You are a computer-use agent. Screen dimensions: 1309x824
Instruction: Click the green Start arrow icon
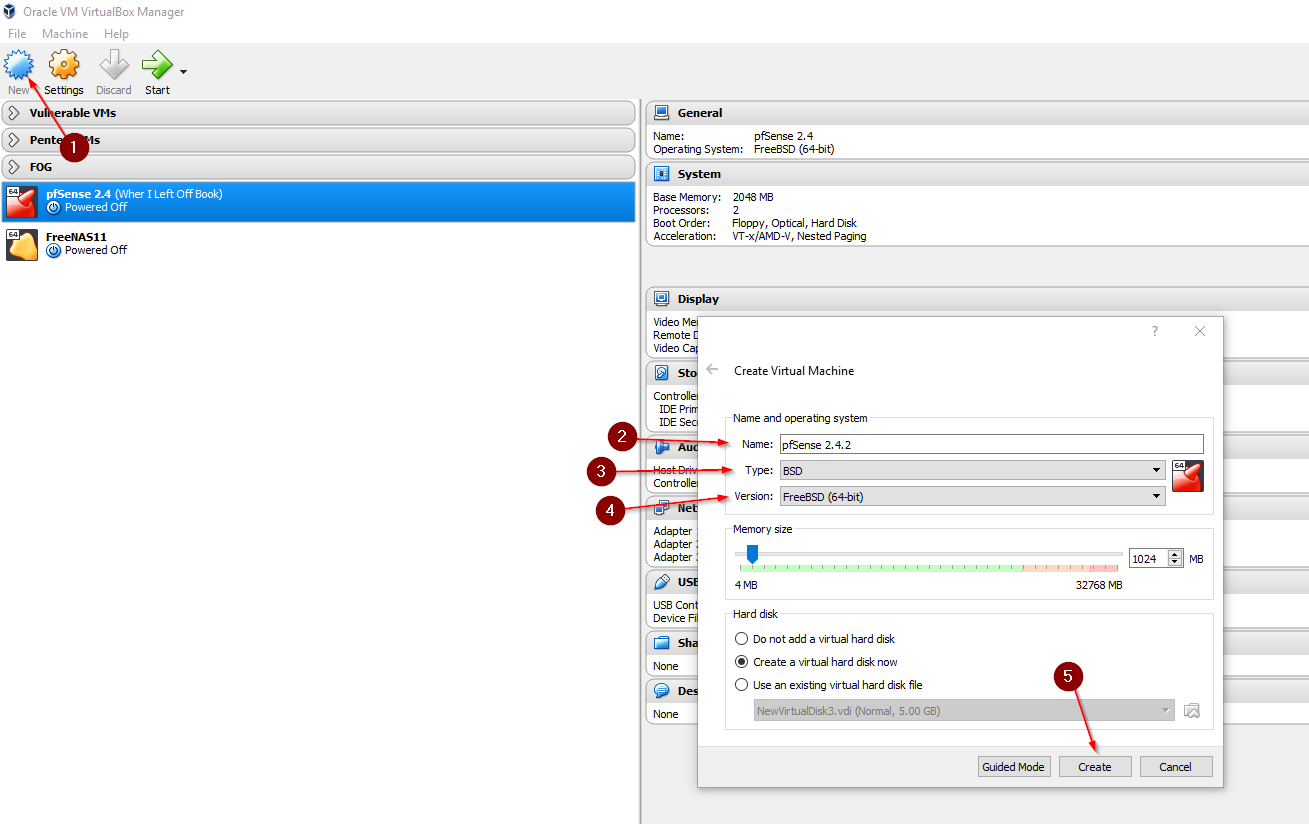[157, 66]
